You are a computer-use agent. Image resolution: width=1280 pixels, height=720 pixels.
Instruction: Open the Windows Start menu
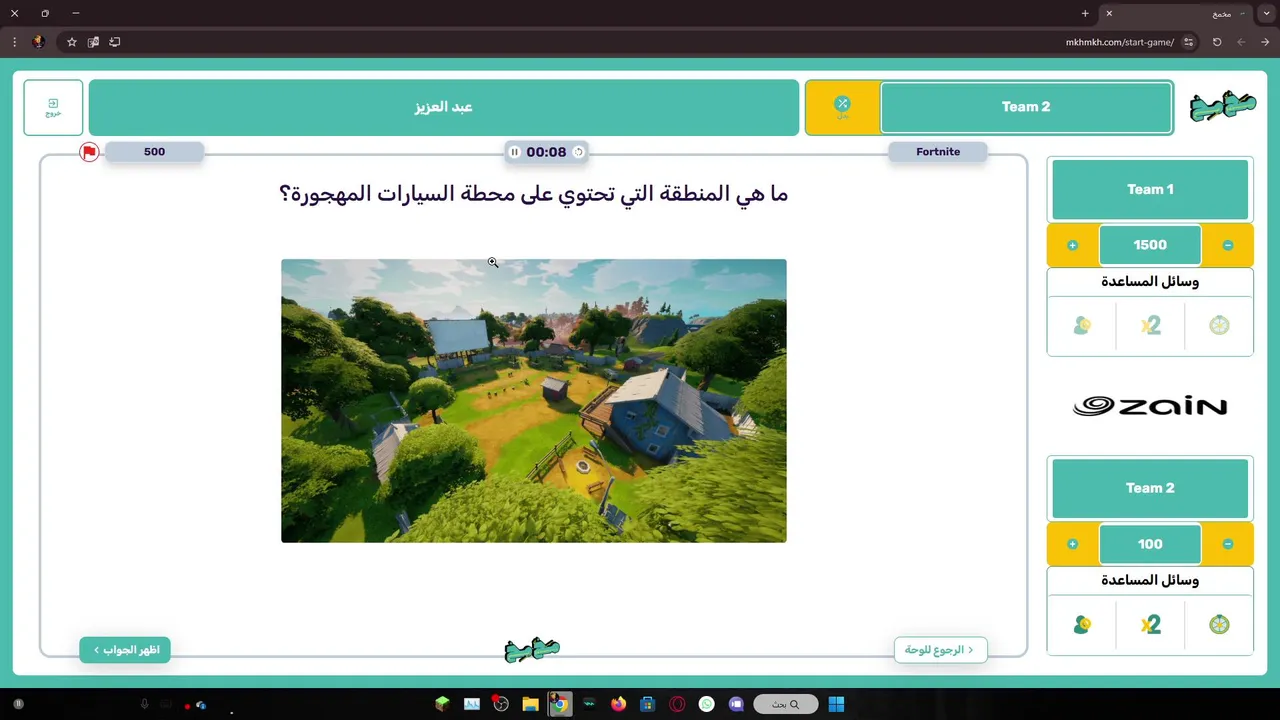(836, 704)
